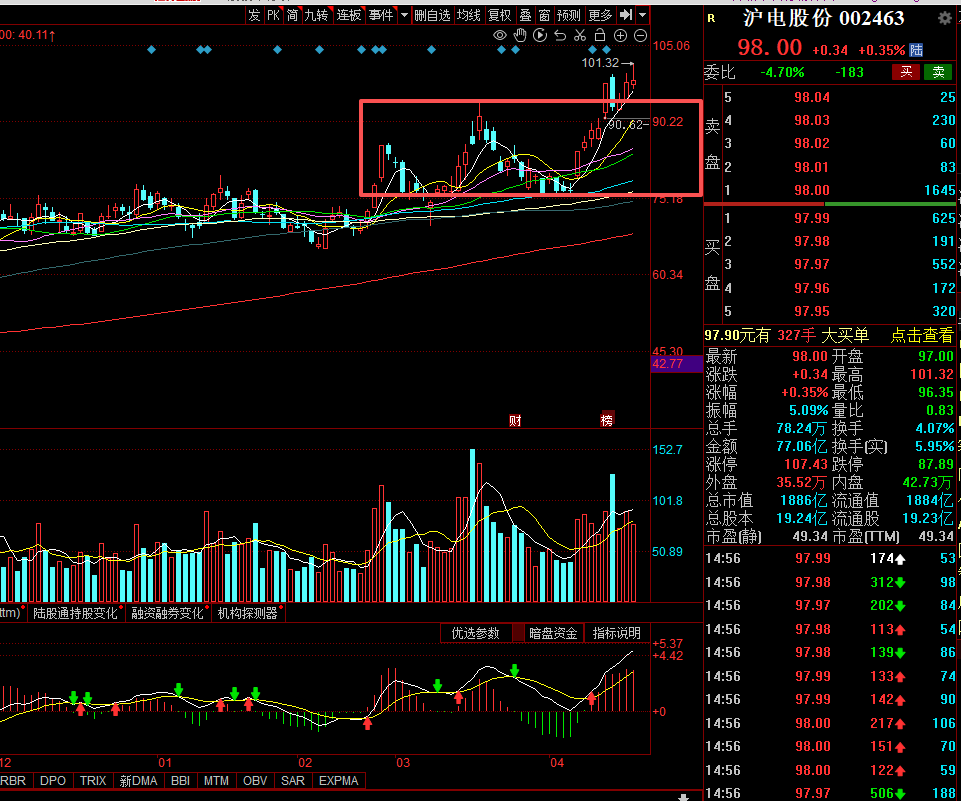The width and height of the screenshot is (961, 801).
Task: Click the 简 toolbar button
Action: 292,15
